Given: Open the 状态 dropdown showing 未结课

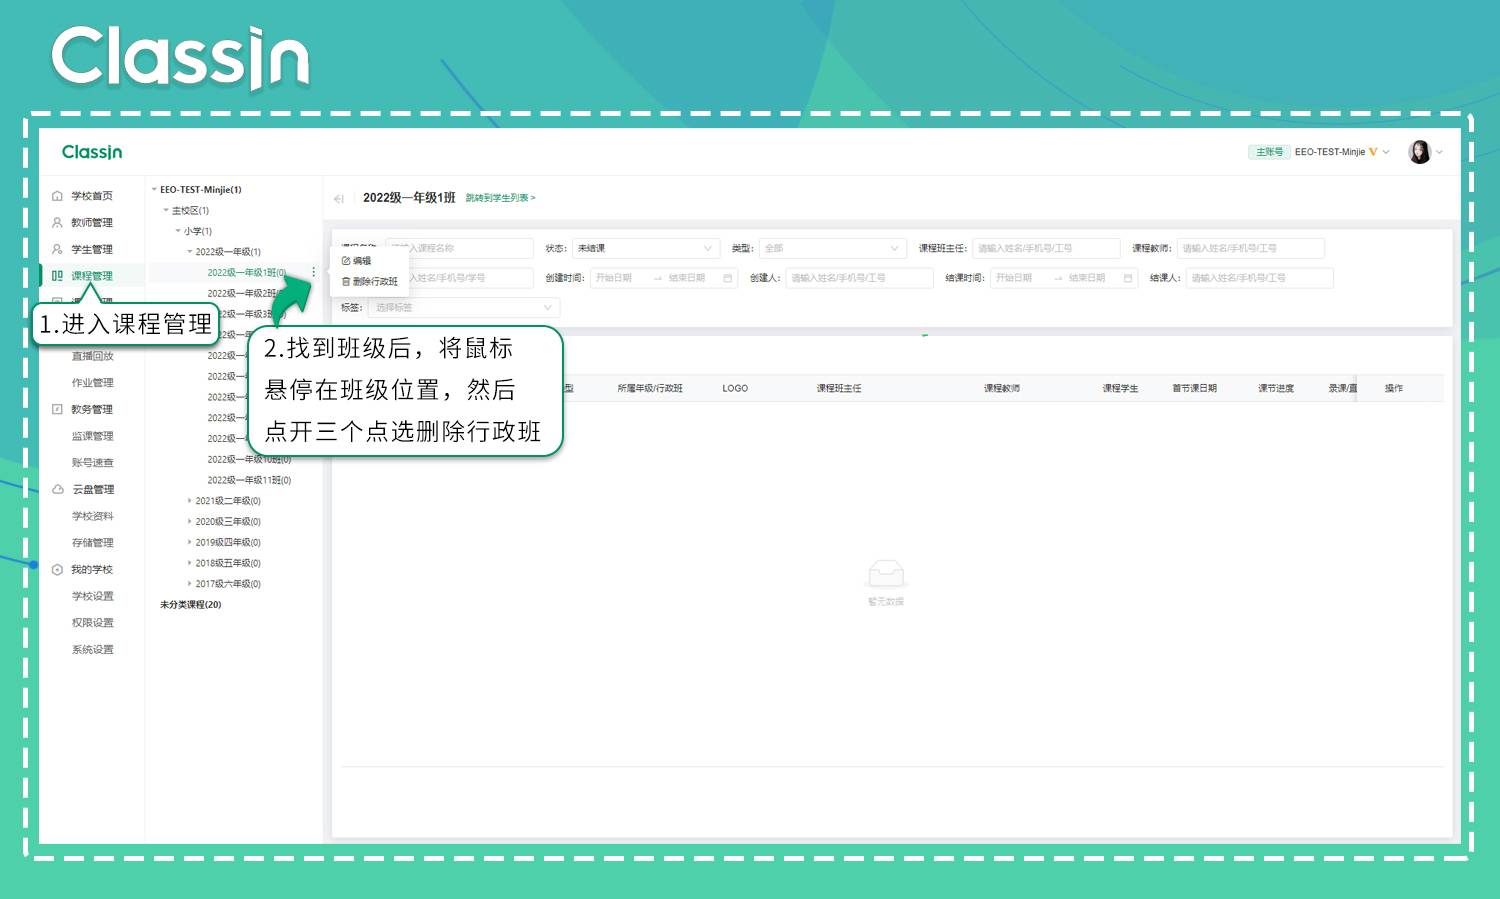Looking at the screenshot, I should [x=645, y=248].
